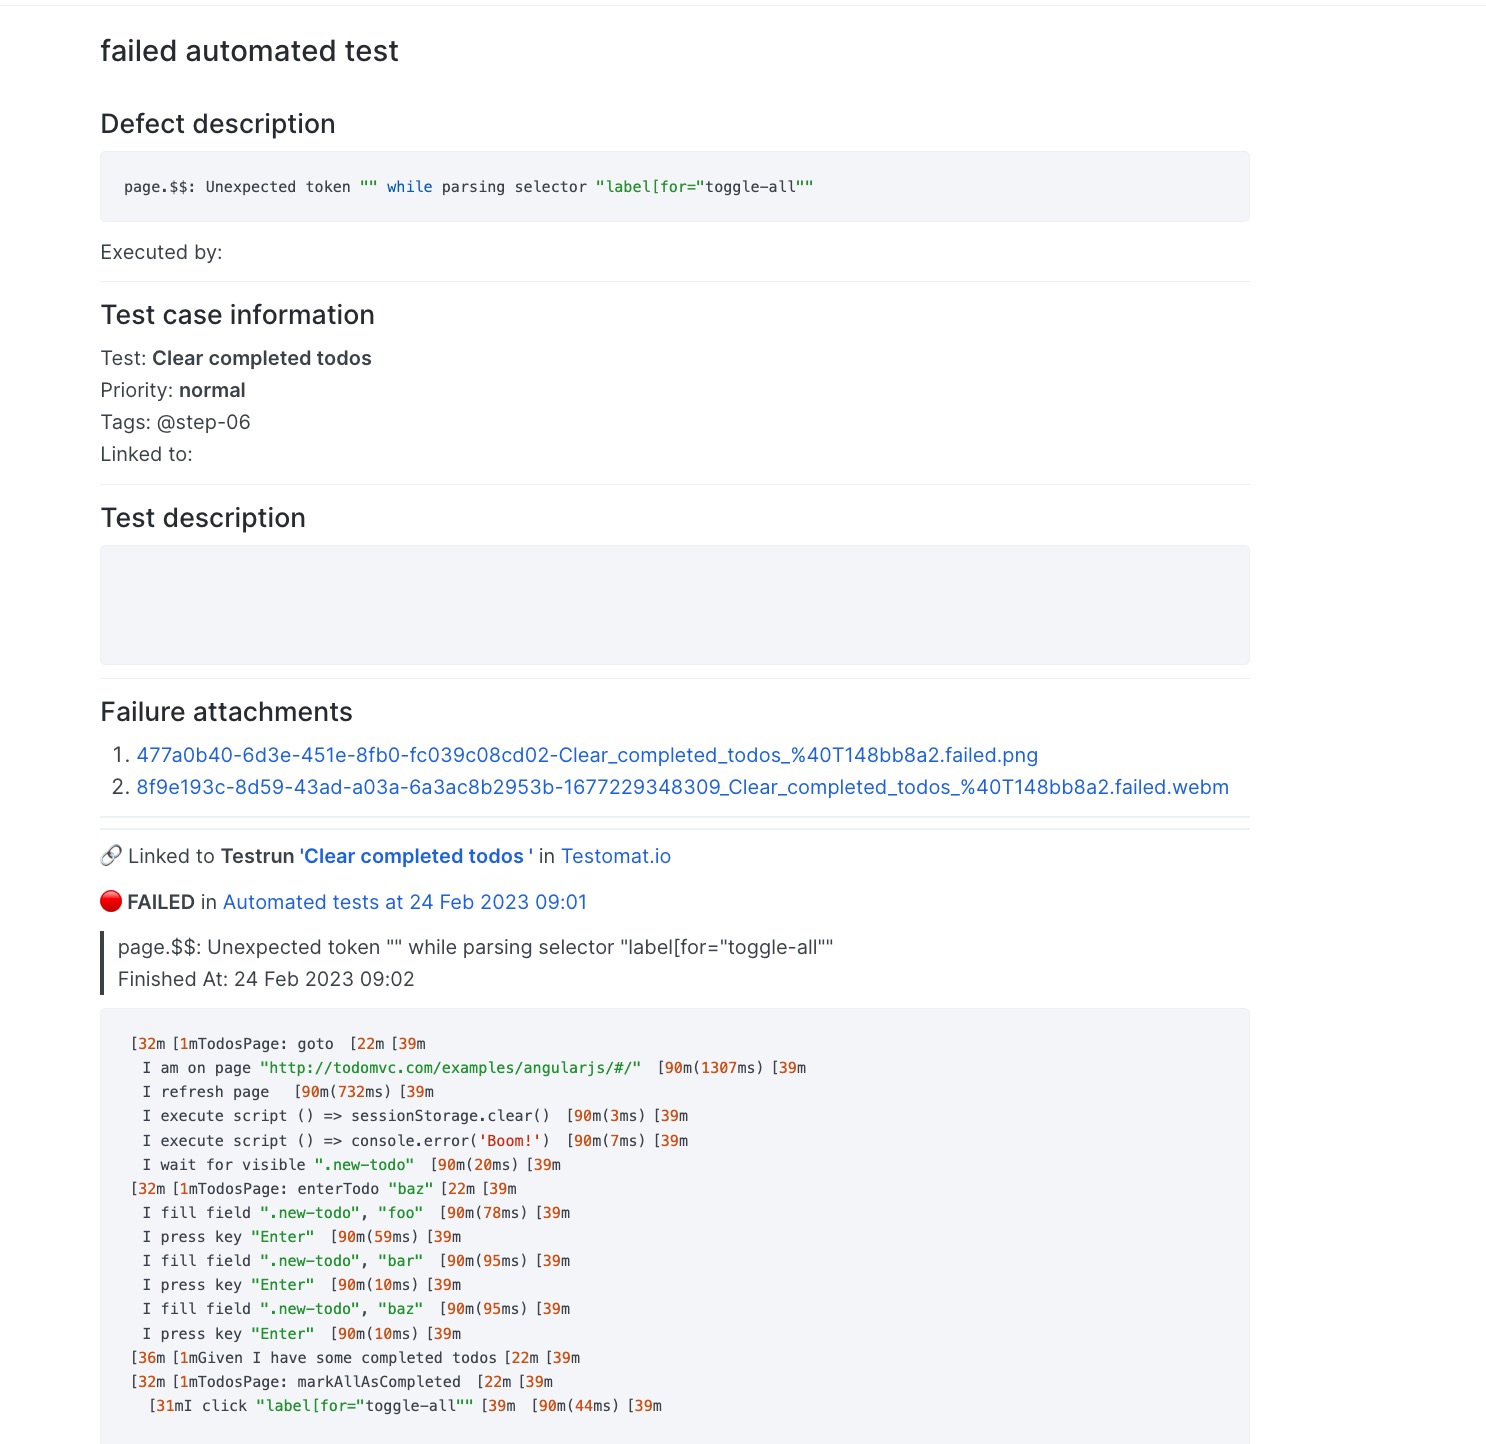Click the 'failed automated test' page title

[249, 51]
